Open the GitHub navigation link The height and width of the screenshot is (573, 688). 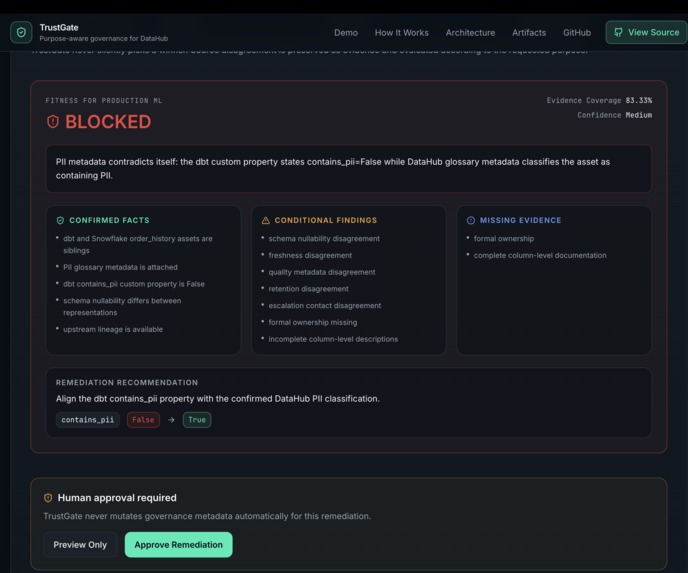click(577, 32)
